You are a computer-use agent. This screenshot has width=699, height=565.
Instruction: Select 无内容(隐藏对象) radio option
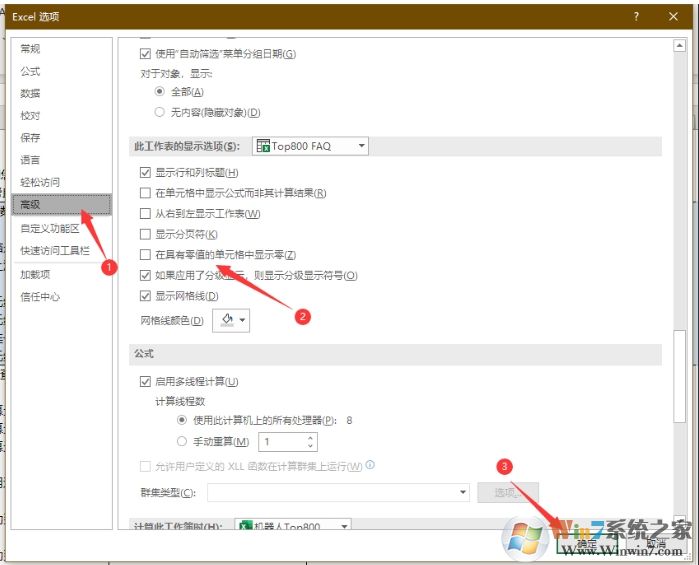(x=160, y=112)
